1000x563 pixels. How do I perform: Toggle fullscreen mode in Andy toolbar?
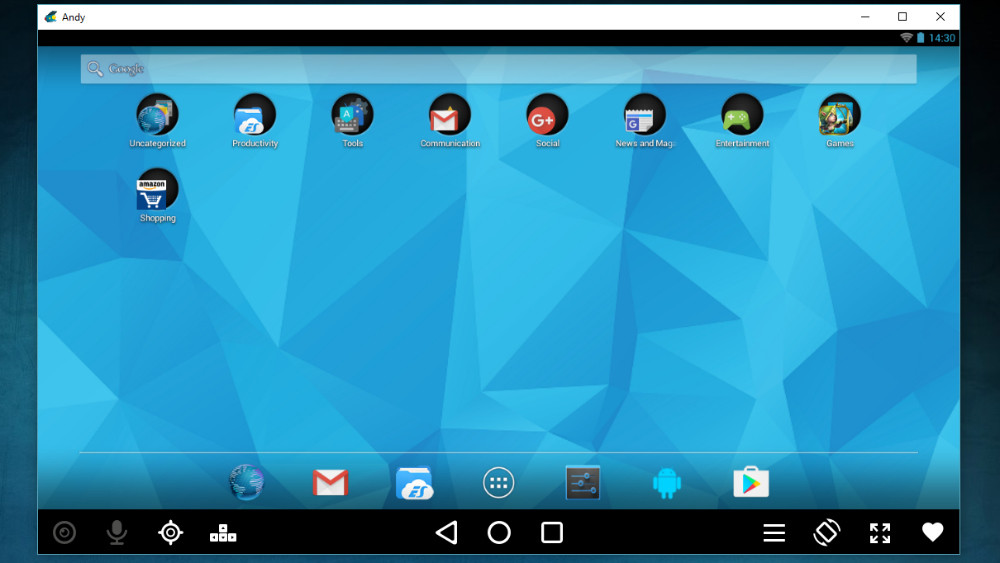coord(880,532)
